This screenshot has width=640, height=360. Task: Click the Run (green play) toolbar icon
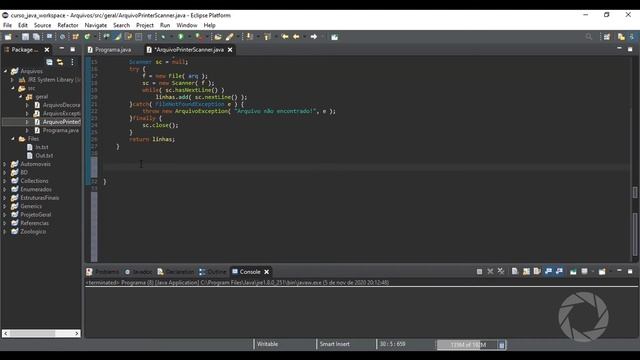(181, 37)
